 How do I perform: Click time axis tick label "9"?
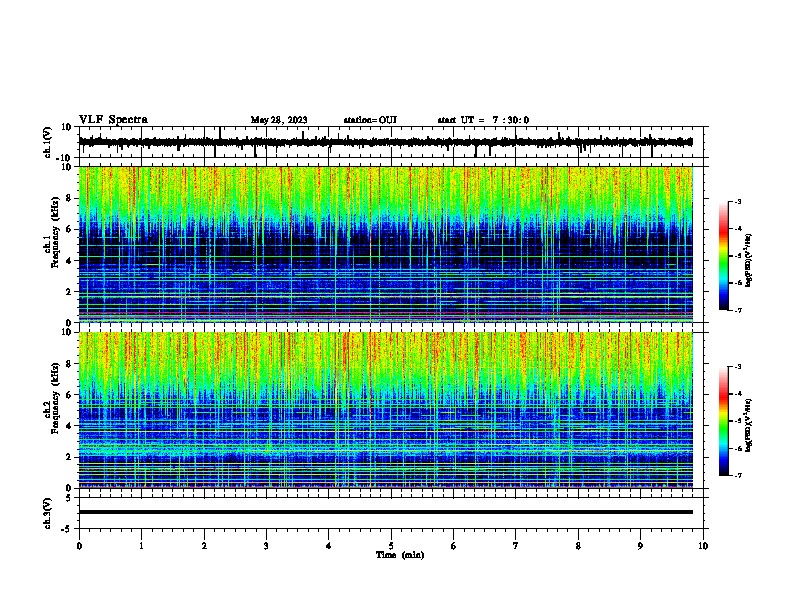tap(640, 546)
